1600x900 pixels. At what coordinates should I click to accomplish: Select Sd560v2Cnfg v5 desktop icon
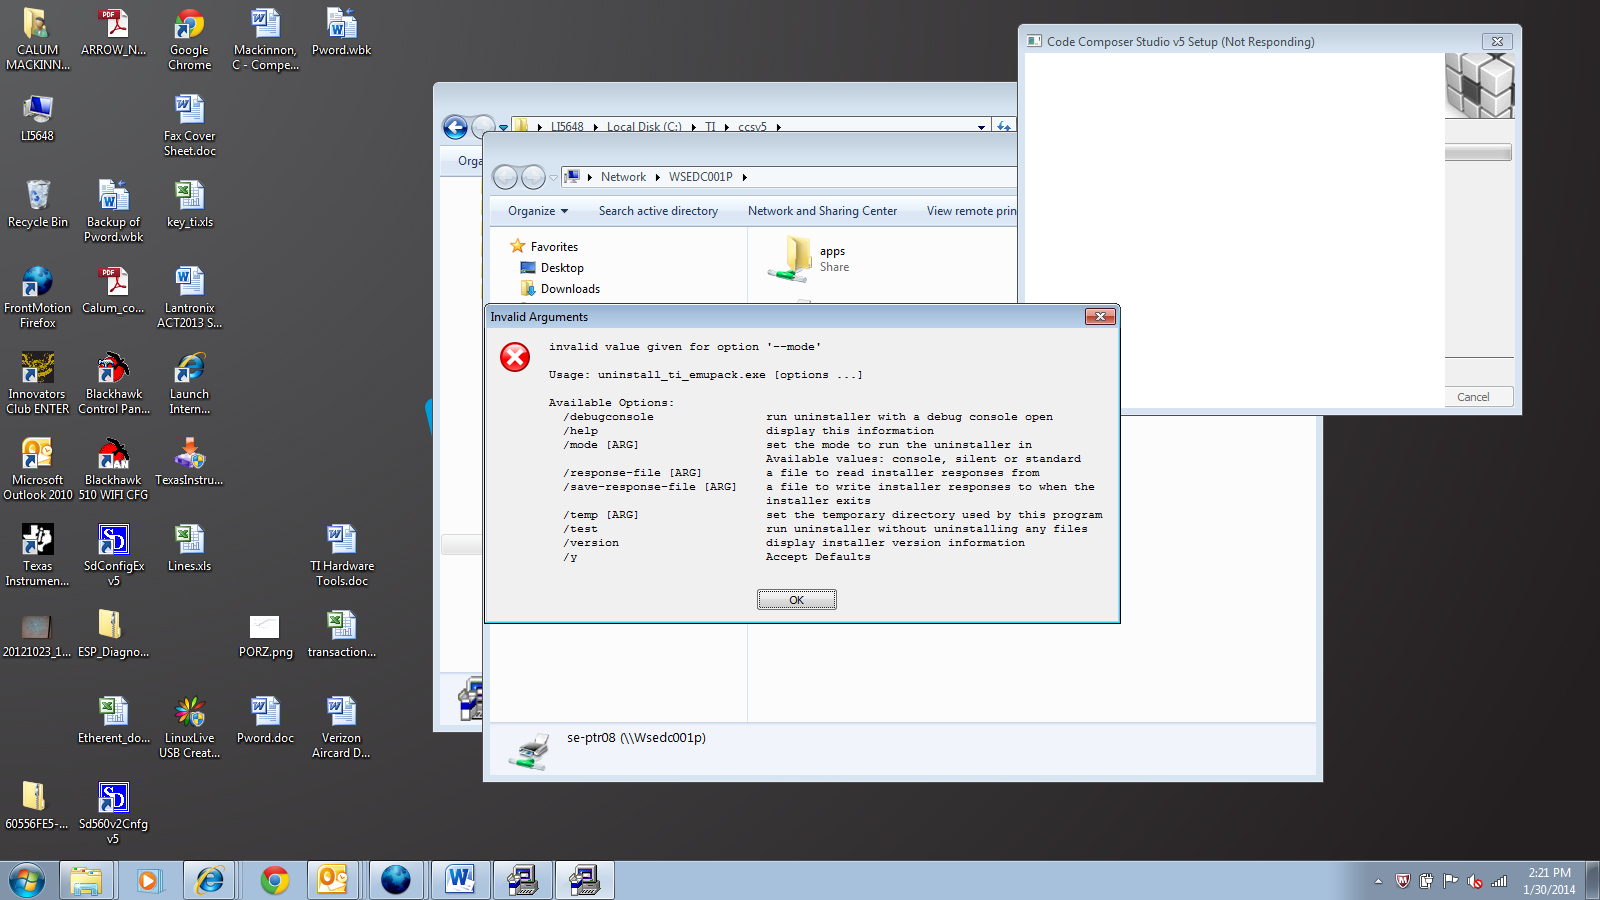[113, 813]
